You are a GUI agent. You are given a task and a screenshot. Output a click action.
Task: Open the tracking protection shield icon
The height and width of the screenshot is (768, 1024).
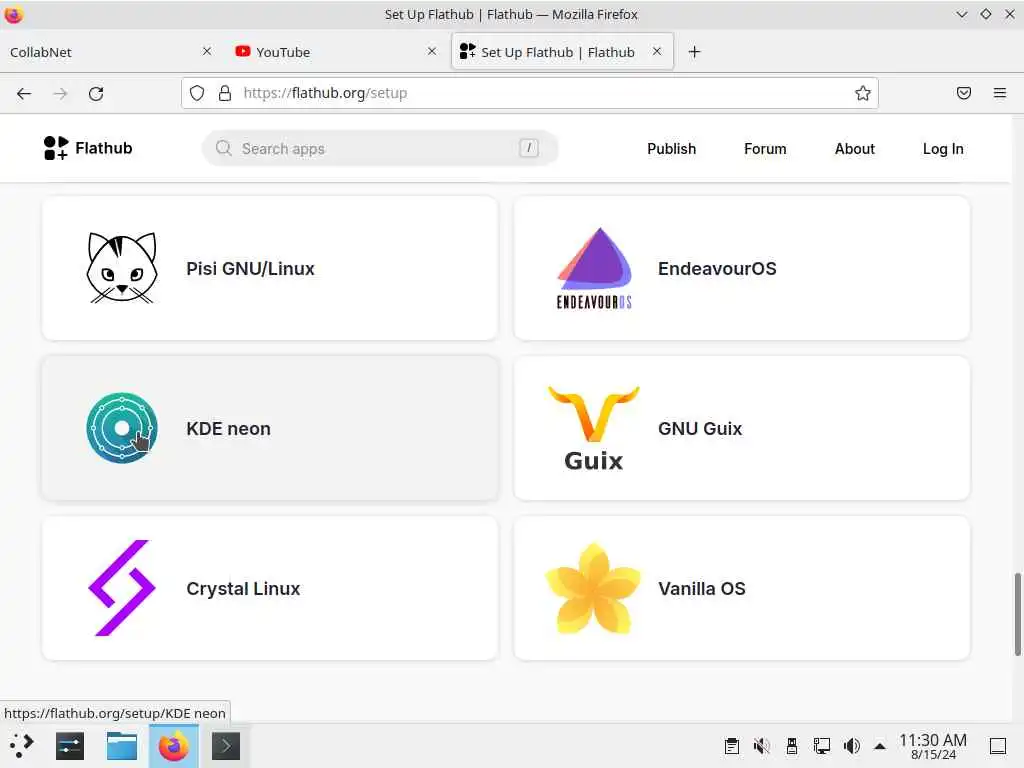pos(197,93)
